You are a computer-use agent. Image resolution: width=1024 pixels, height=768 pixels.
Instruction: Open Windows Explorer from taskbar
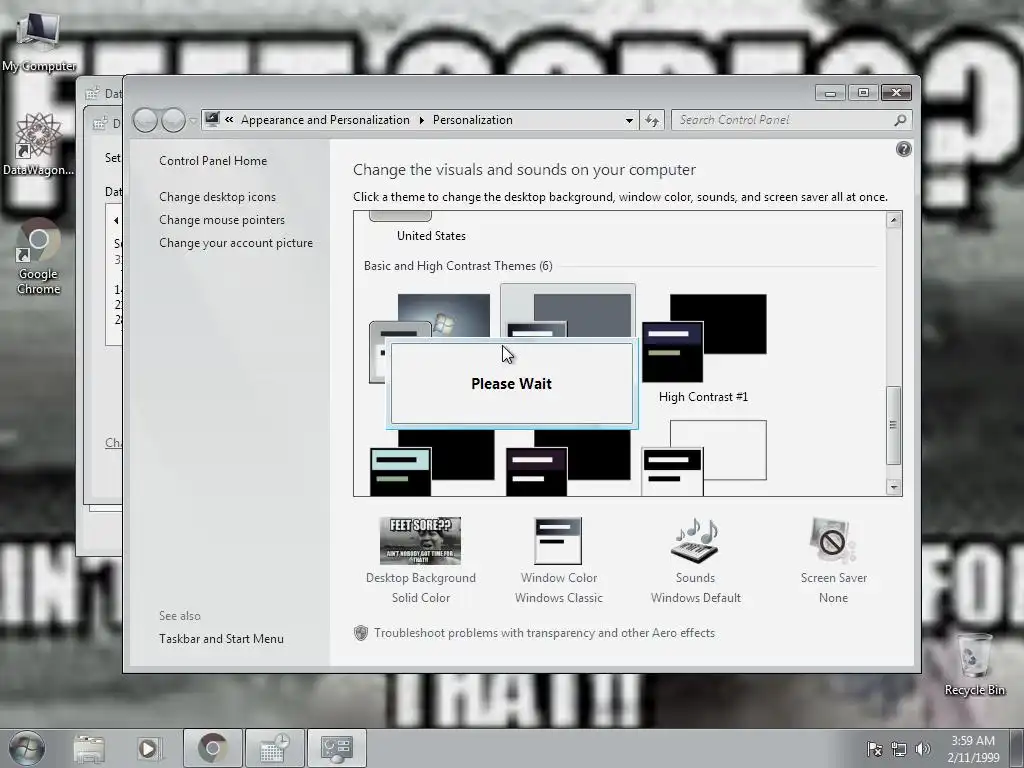(x=89, y=748)
